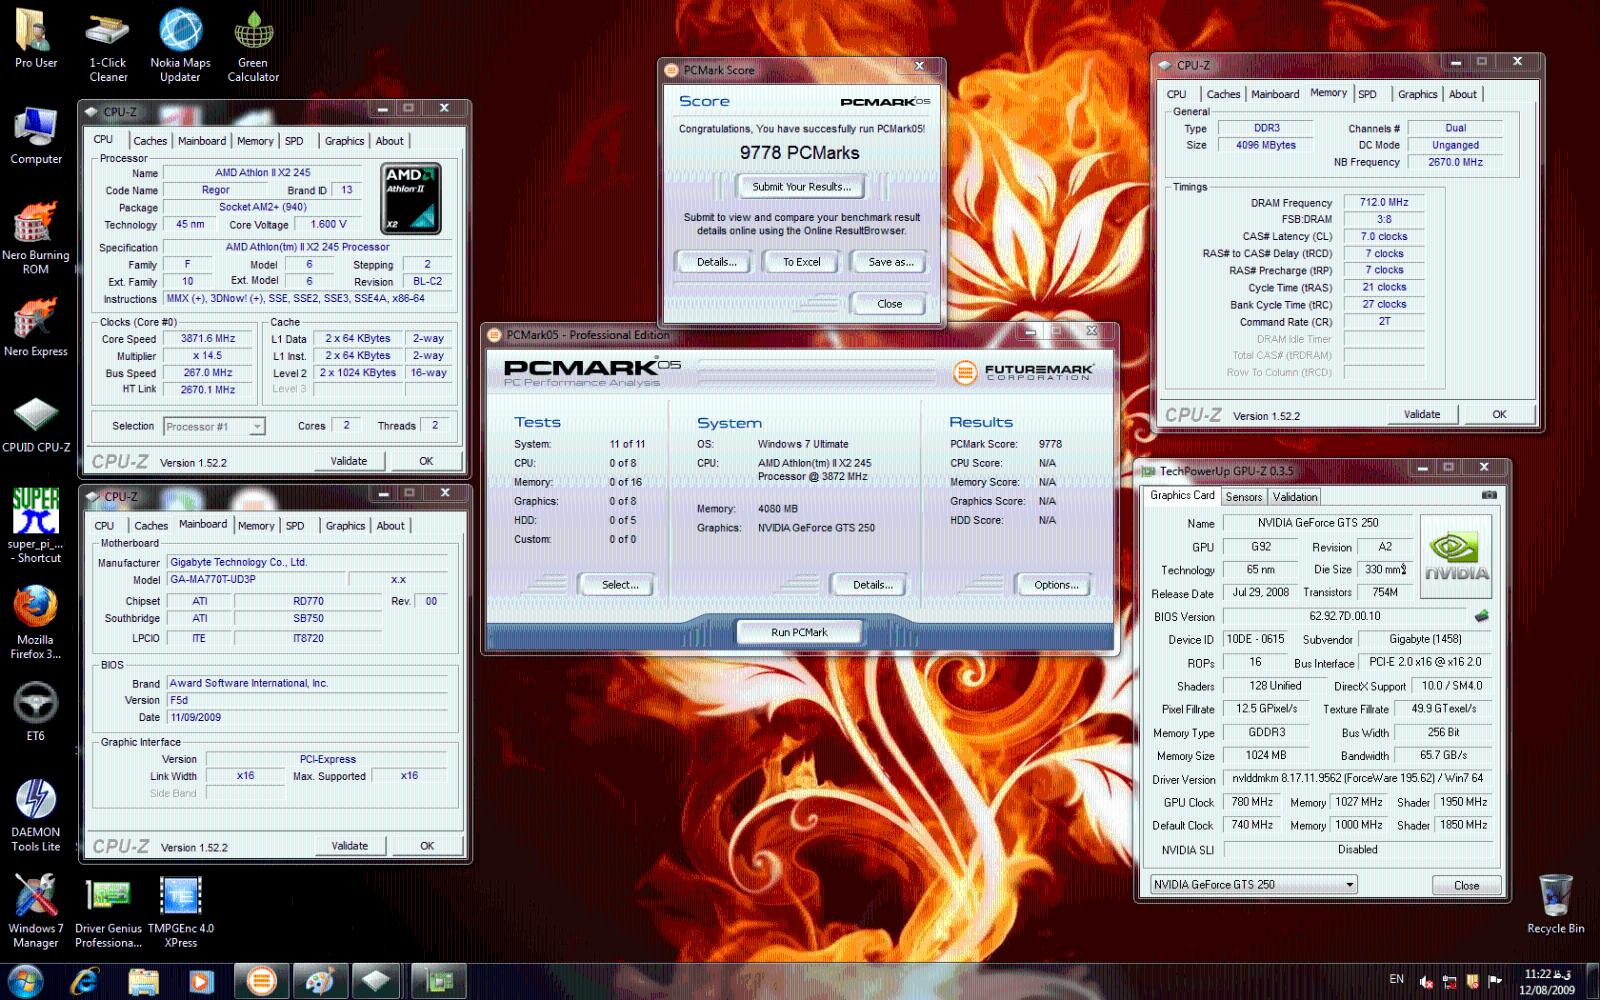Switch to Caches tab in top-left CPU-Z
The image size is (1600, 1000).
click(x=150, y=141)
